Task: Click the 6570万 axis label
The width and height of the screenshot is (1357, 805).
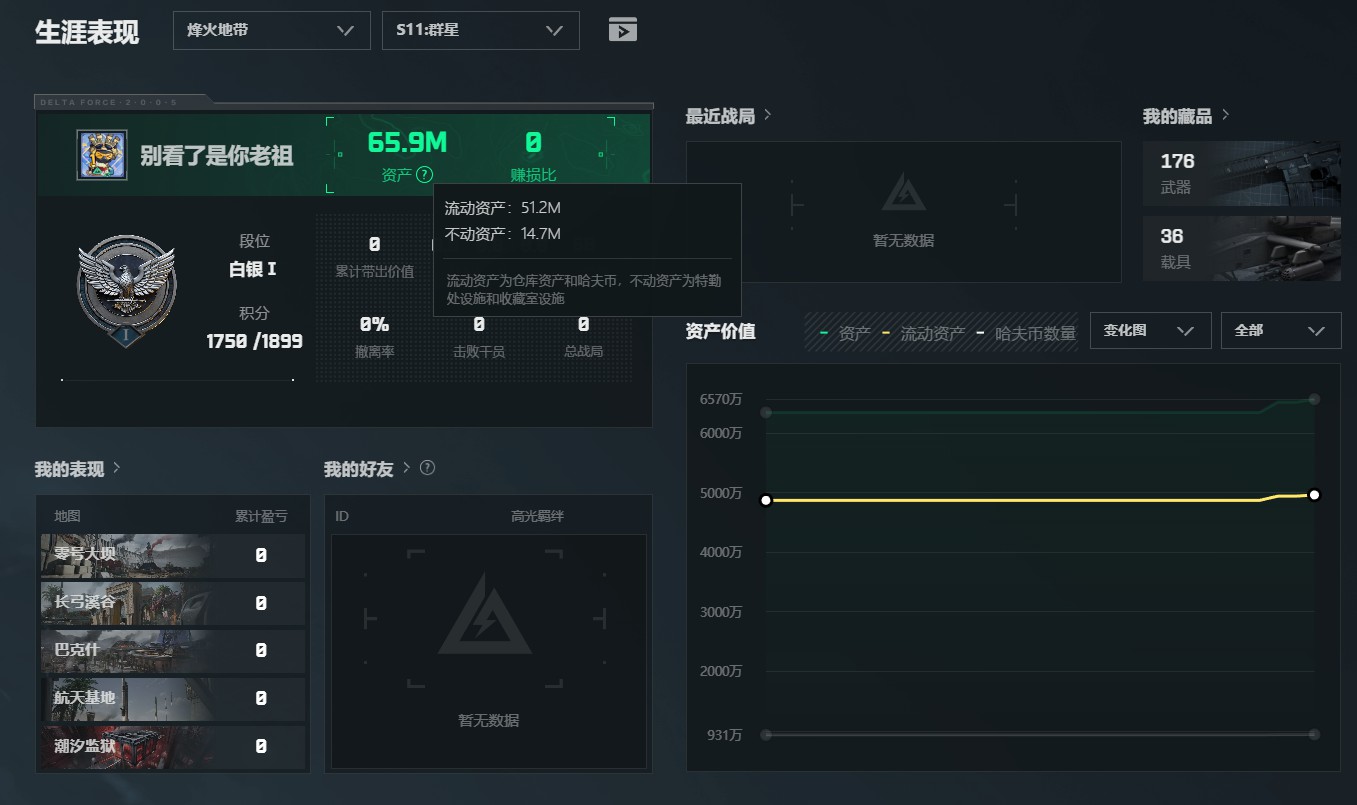Action: 721,399
